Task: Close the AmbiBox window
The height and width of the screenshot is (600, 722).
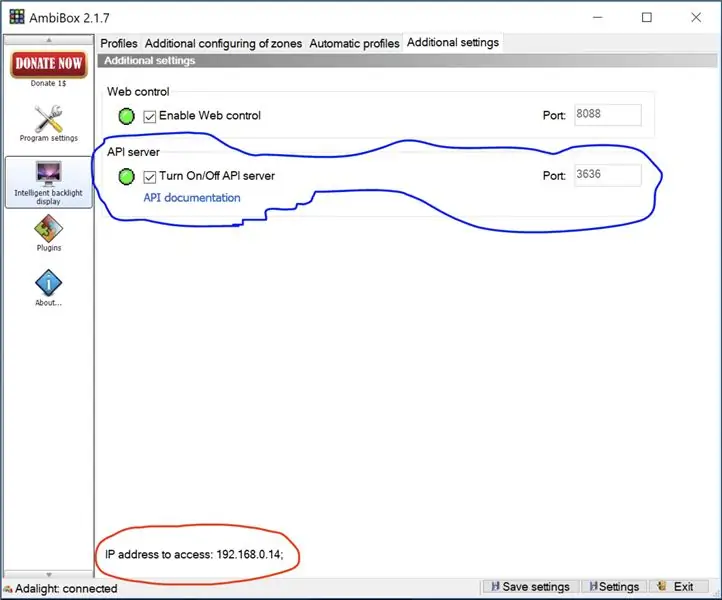Action: [696, 17]
